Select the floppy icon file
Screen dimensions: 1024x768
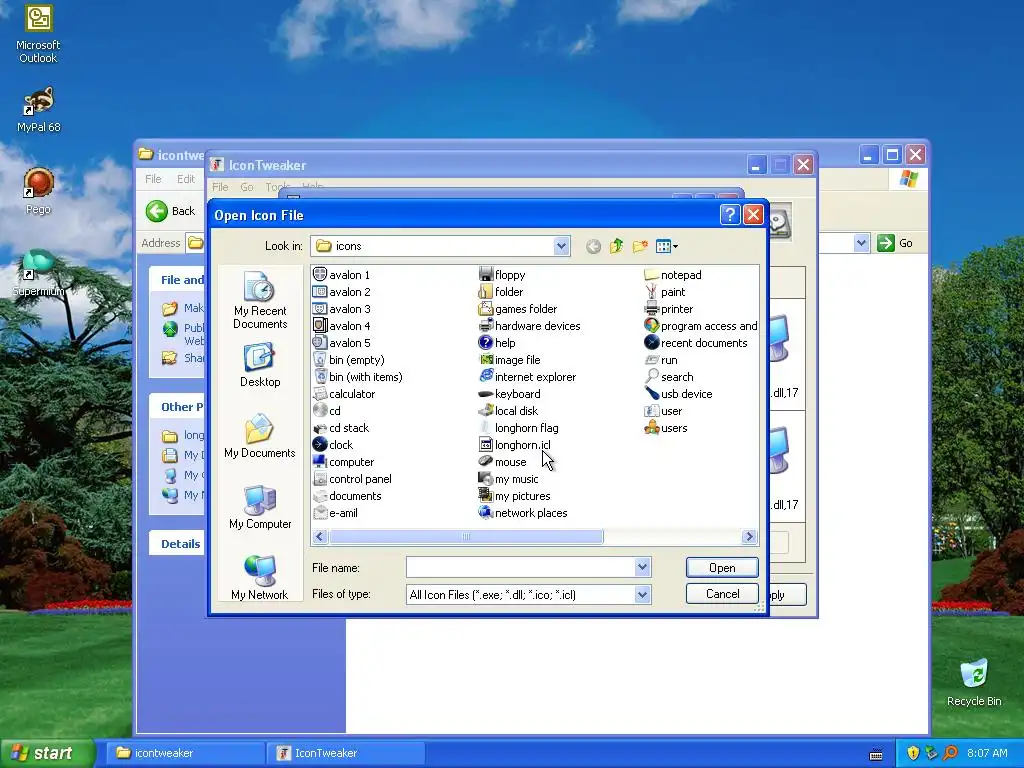coord(502,275)
